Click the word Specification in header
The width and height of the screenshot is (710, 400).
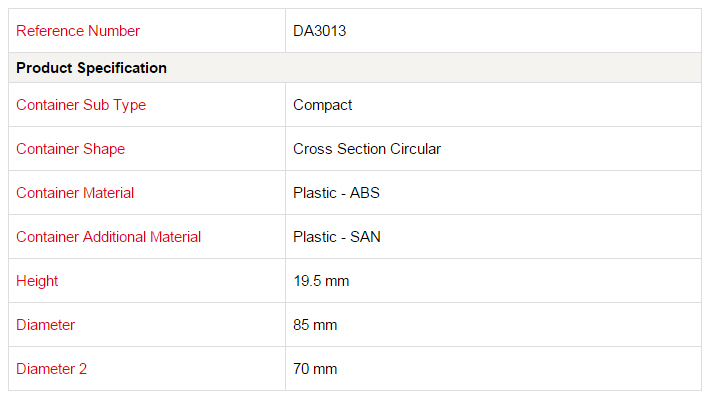(x=122, y=68)
